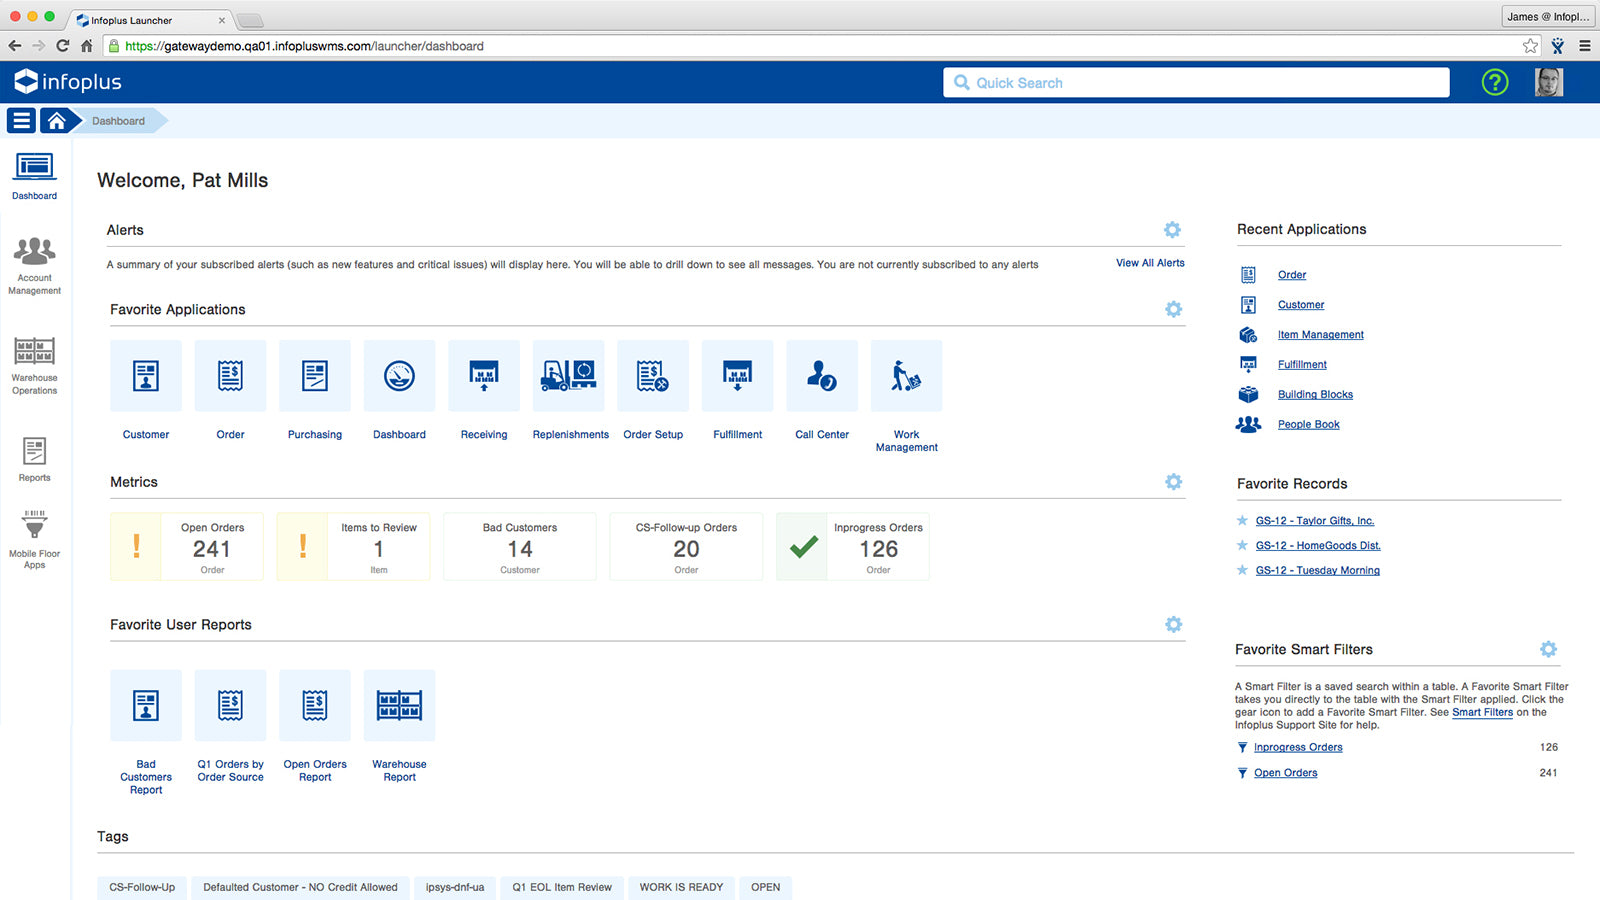This screenshot has width=1600, height=900.
Task: Open Favorite Smart Filters gear settings
Action: pos(1548,648)
